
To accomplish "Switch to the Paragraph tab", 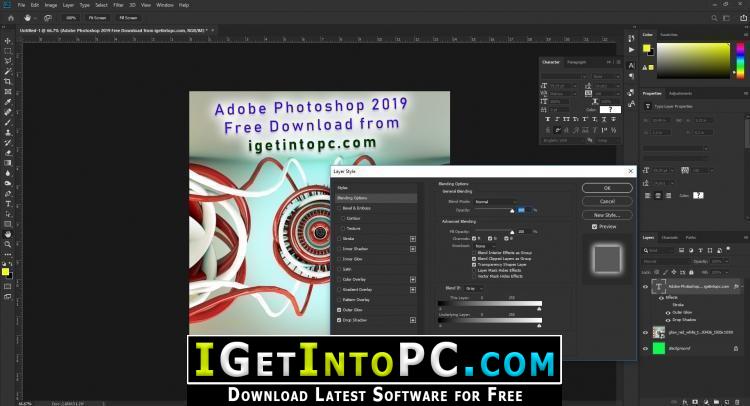I will [576, 62].
